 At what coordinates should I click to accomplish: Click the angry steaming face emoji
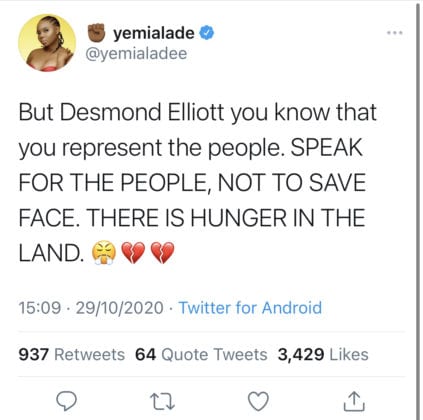(104, 252)
